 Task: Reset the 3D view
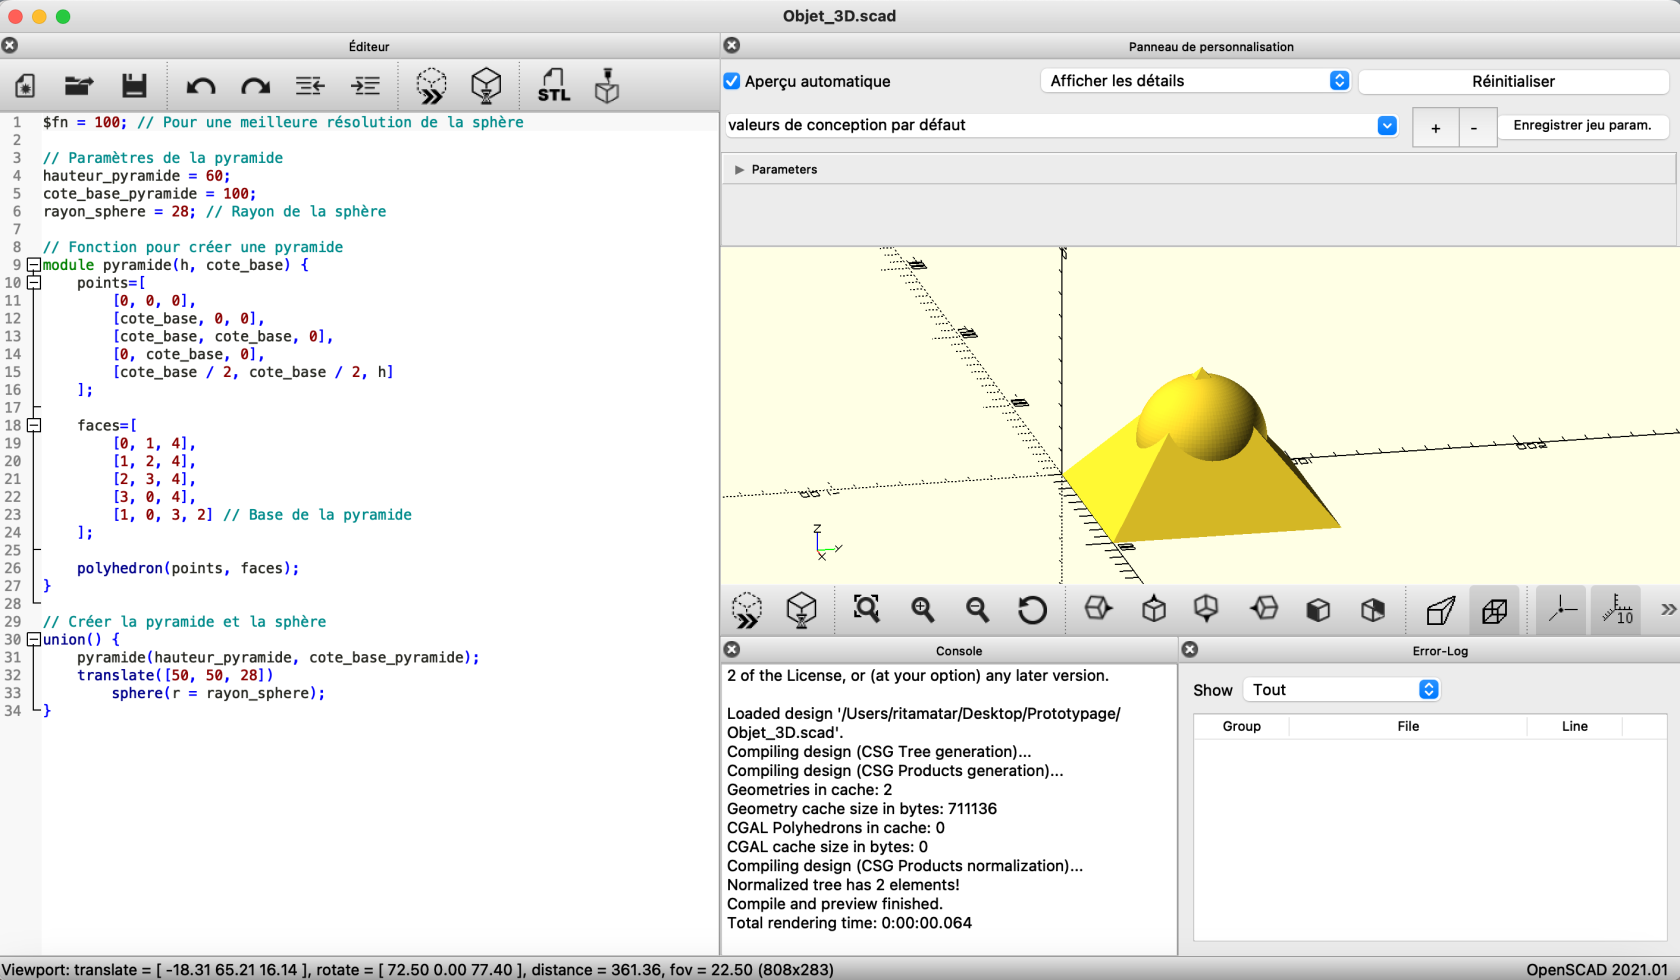[1032, 609]
